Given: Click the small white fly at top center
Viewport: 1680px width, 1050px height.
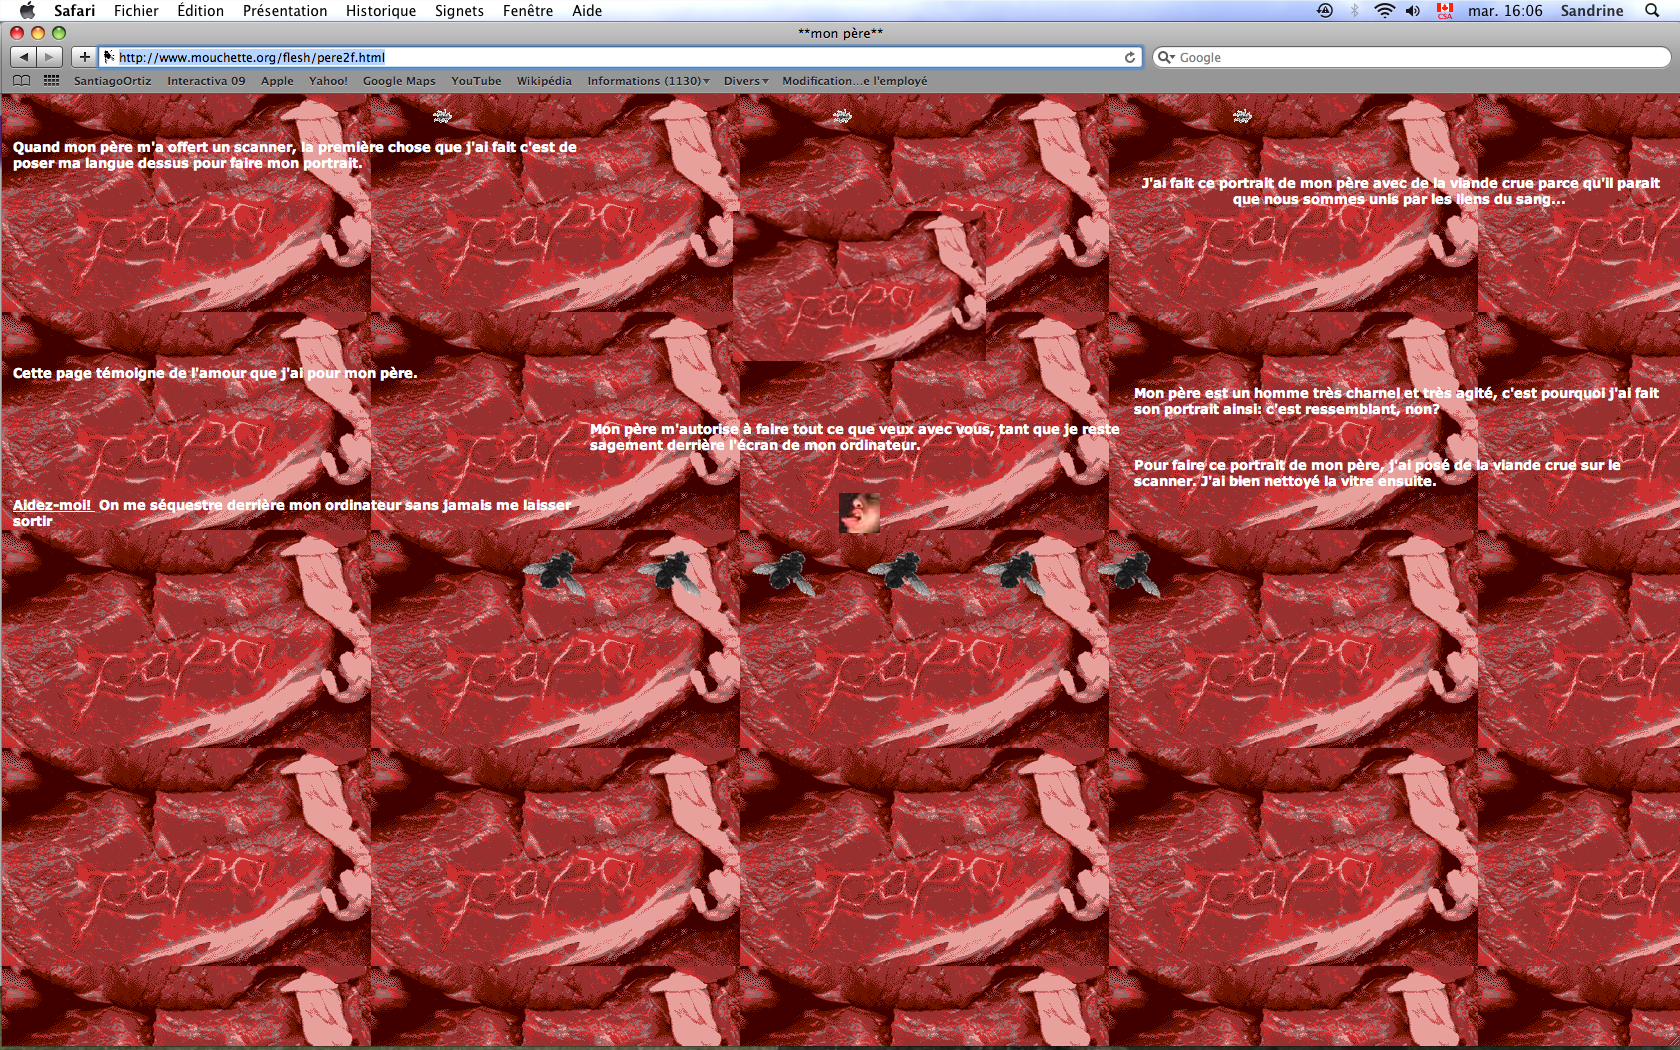Looking at the screenshot, I should pos(842,116).
